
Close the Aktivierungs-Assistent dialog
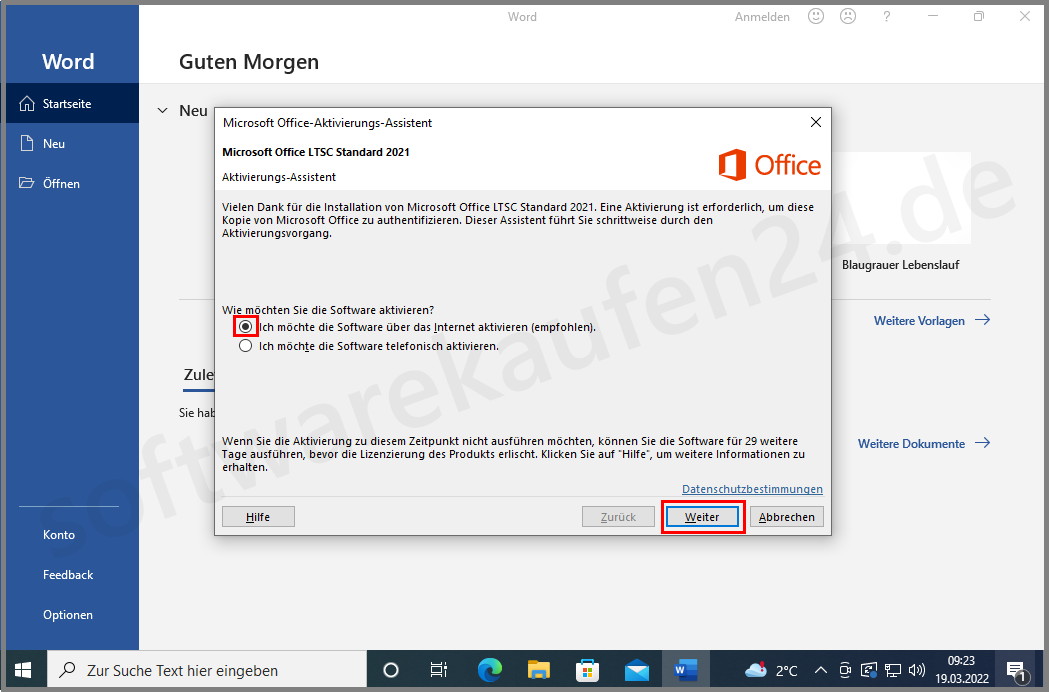[x=816, y=122]
